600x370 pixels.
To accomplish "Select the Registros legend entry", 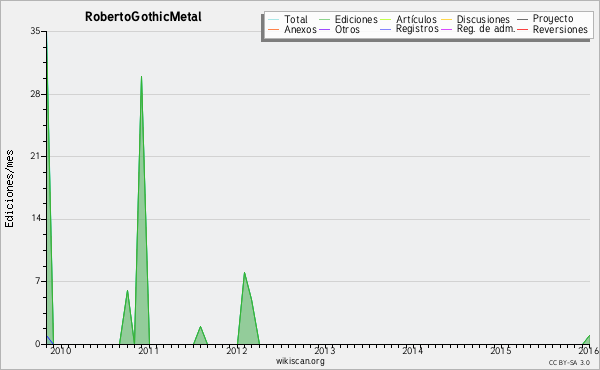I will click(x=417, y=29).
